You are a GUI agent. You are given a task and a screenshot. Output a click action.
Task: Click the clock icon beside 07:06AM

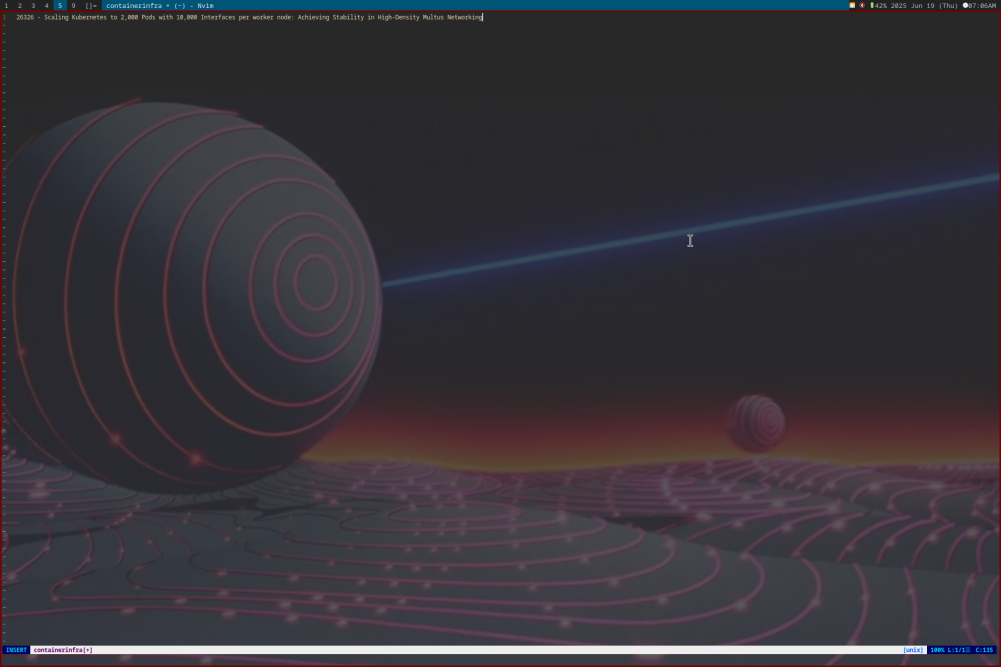point(965,5)
